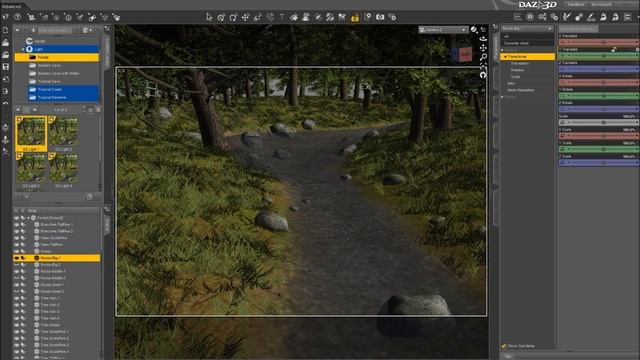640x360 pixels.
Task: Toggle visibility eye of Tree Ash 1
Action: (16, 298)
